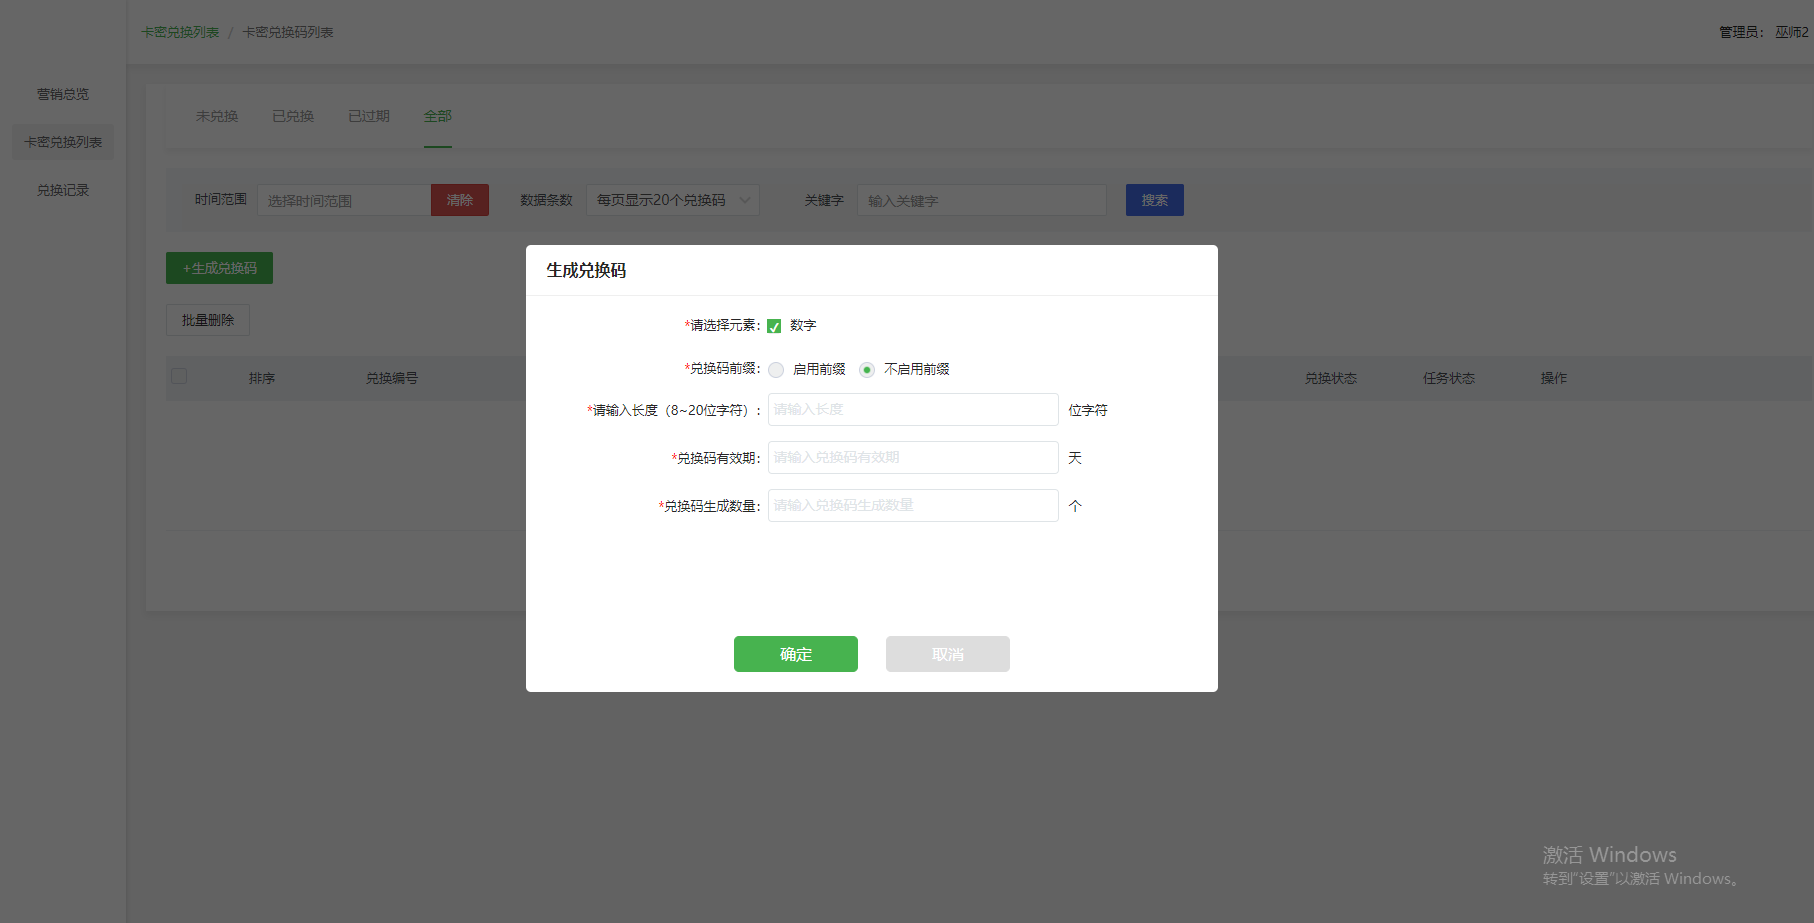Click the blue 搜索 button

1154,200
